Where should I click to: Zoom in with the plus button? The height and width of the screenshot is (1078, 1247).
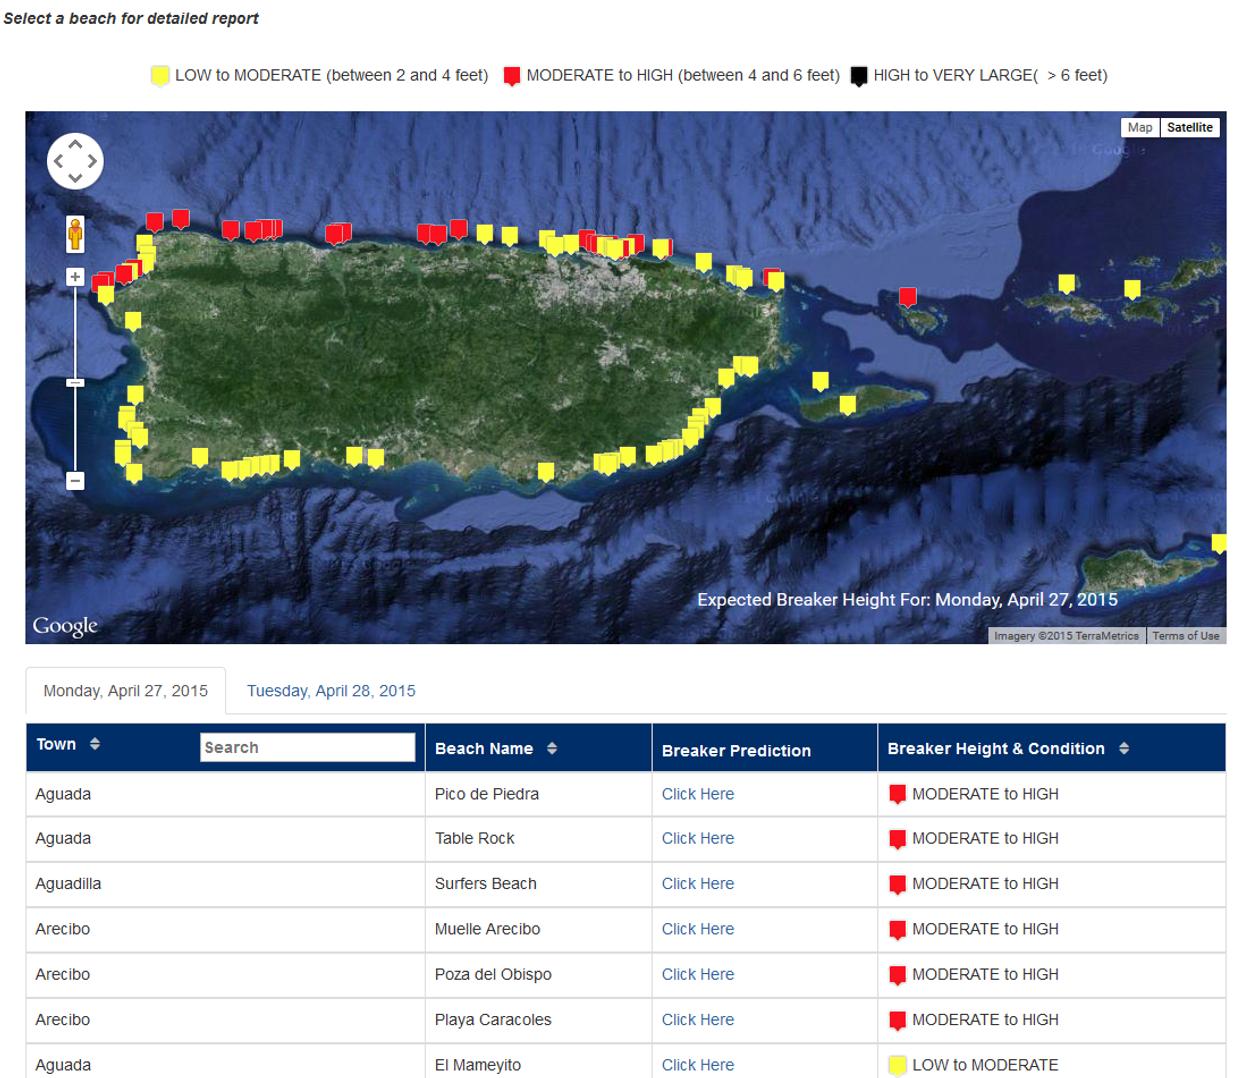(75, 277)
